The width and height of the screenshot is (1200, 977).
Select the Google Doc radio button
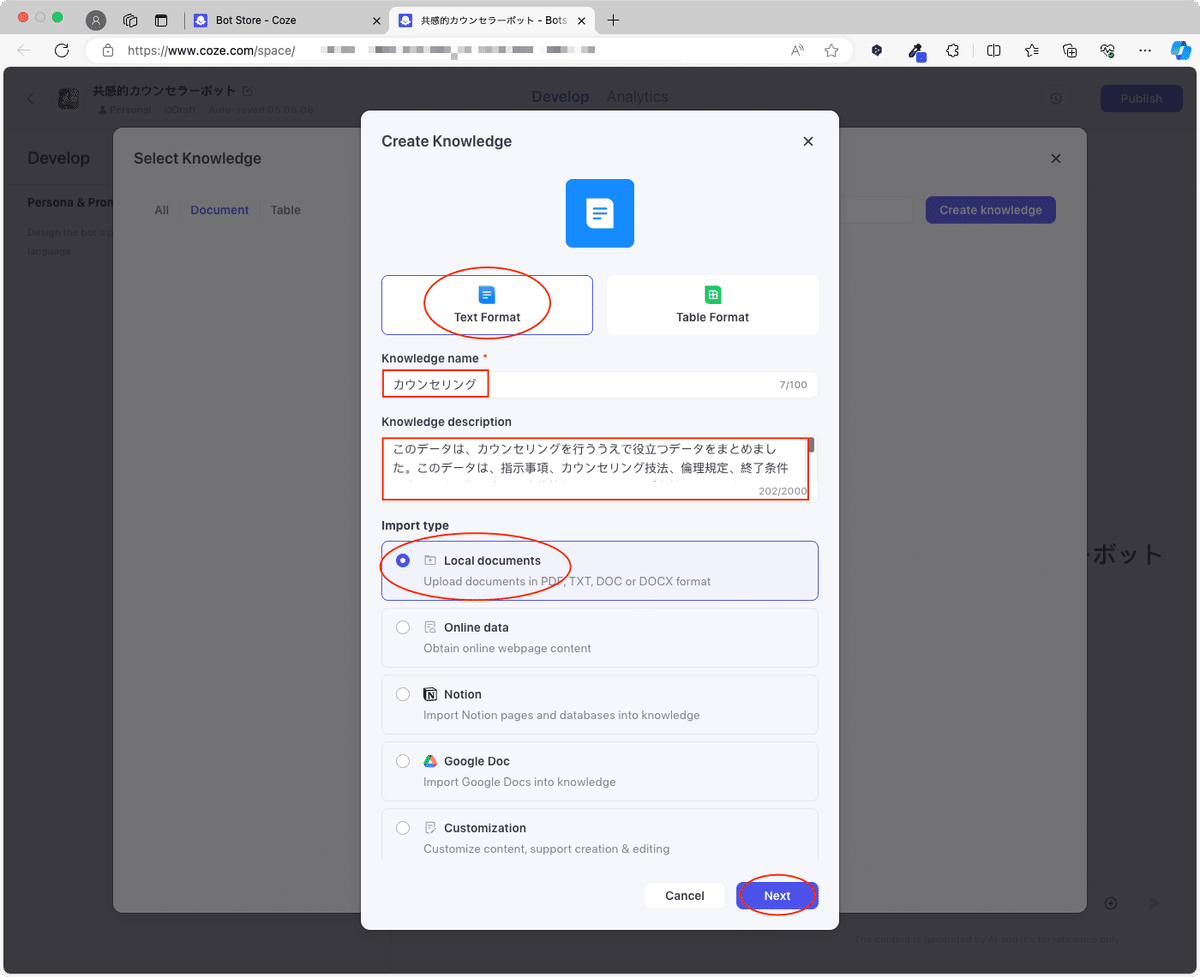(x=403, y=761)
